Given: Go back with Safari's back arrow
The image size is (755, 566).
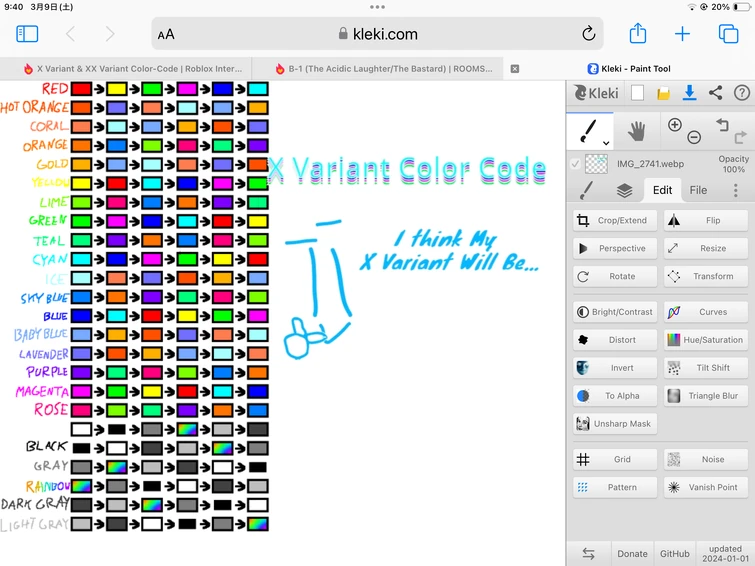Looking at the screenshot, I should [x=70, y=34].
